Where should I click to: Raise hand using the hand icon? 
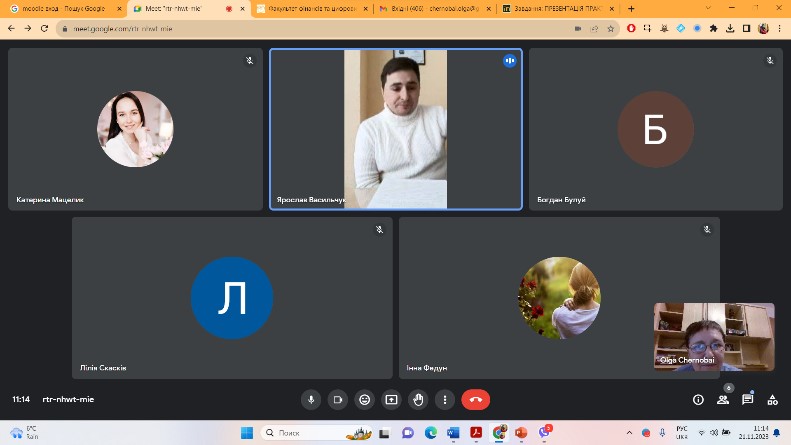tap(418, 400)
